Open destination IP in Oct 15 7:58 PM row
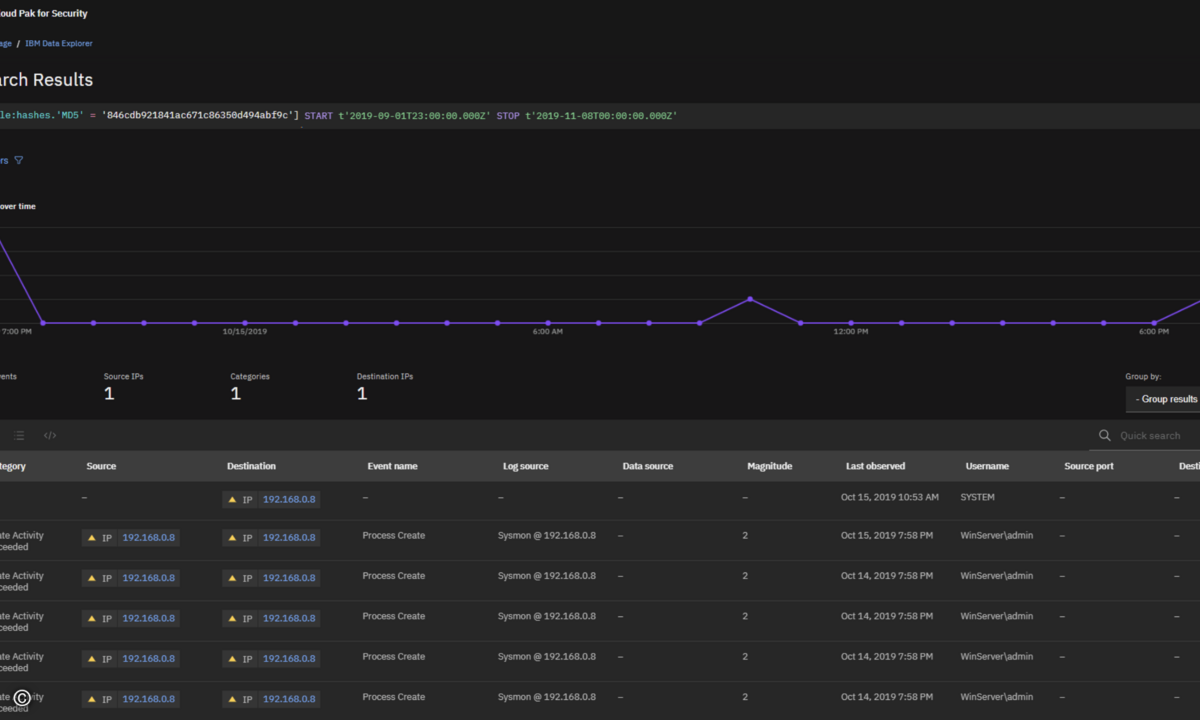Viewport: 1200px width, 720px height. click(289, 538)
